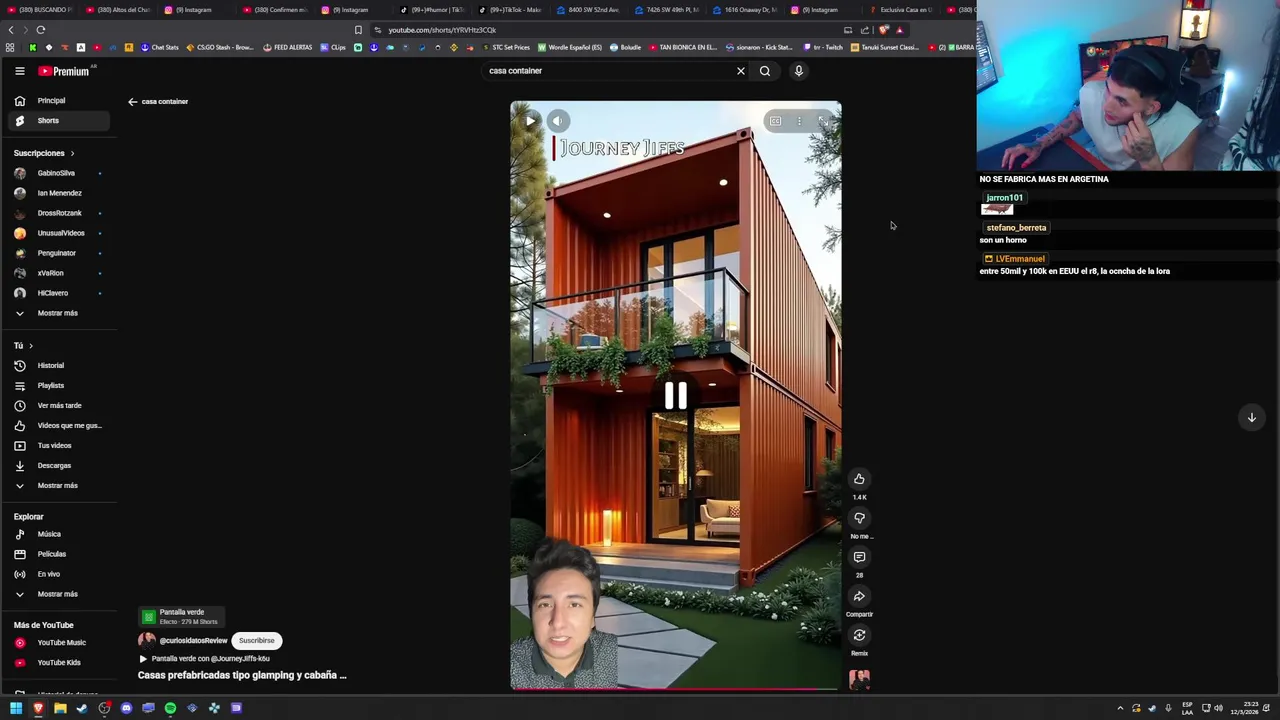The width and height of the screenshot is (1280, 720).
Task: Open Ver más tarde list
Action: [x=58, y=406]
